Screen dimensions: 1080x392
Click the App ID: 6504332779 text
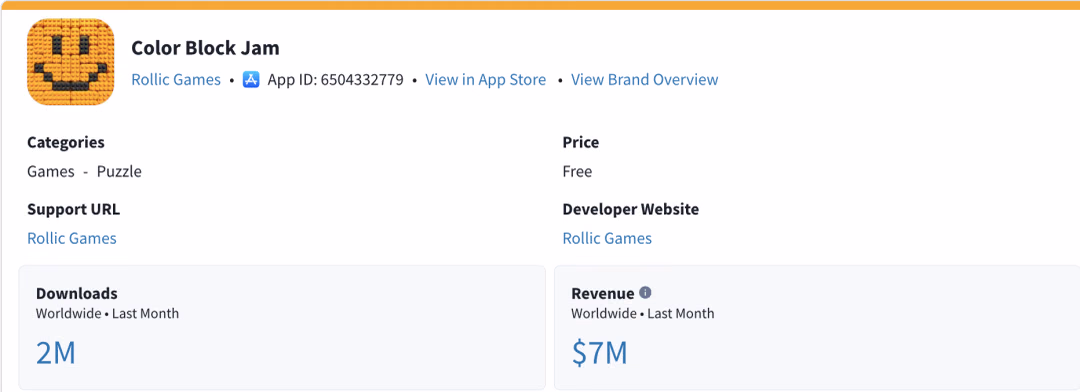pyautogui.click(x=335, y=80)
